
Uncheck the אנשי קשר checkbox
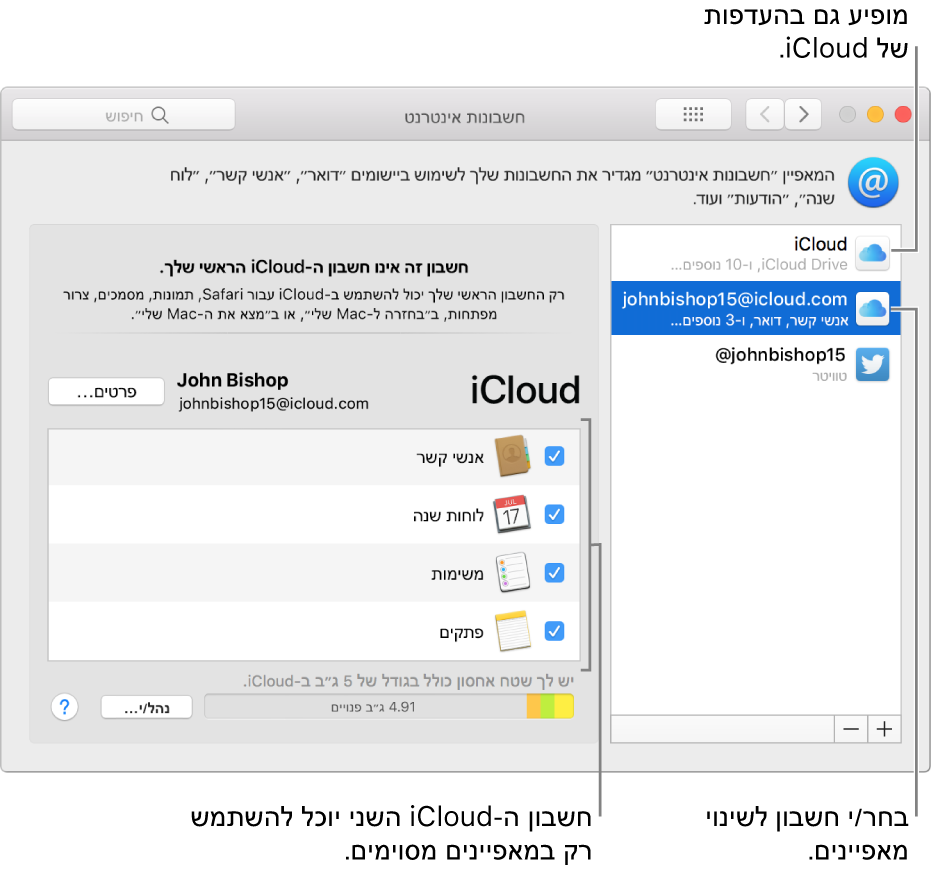555,456
